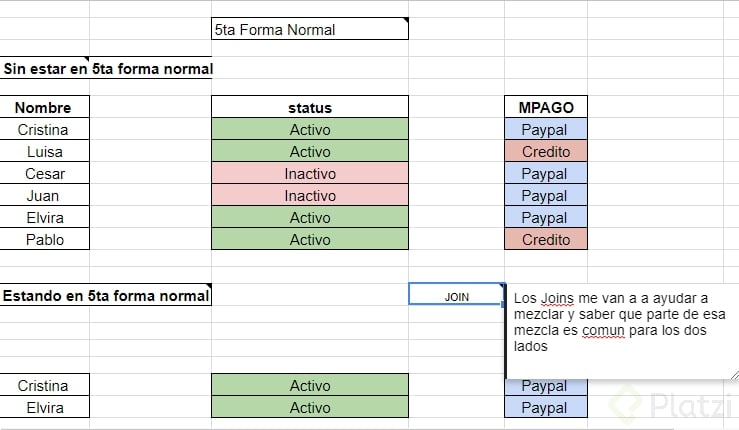Select the 'status' header cell
This screenshot has height=430, width=739.
pyautogui.click(x=310, y=107)
